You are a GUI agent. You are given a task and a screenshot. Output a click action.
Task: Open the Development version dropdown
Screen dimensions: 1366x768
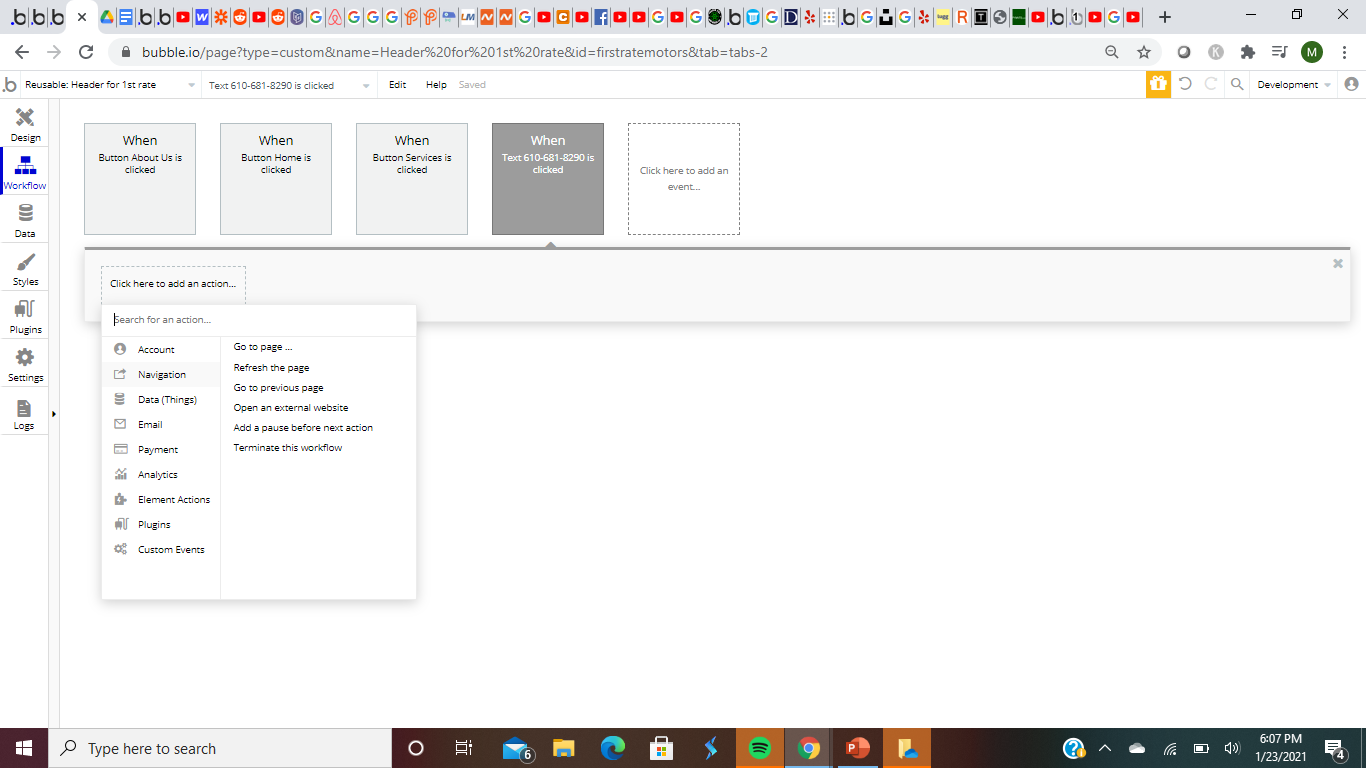click(x=1294, y=85)
